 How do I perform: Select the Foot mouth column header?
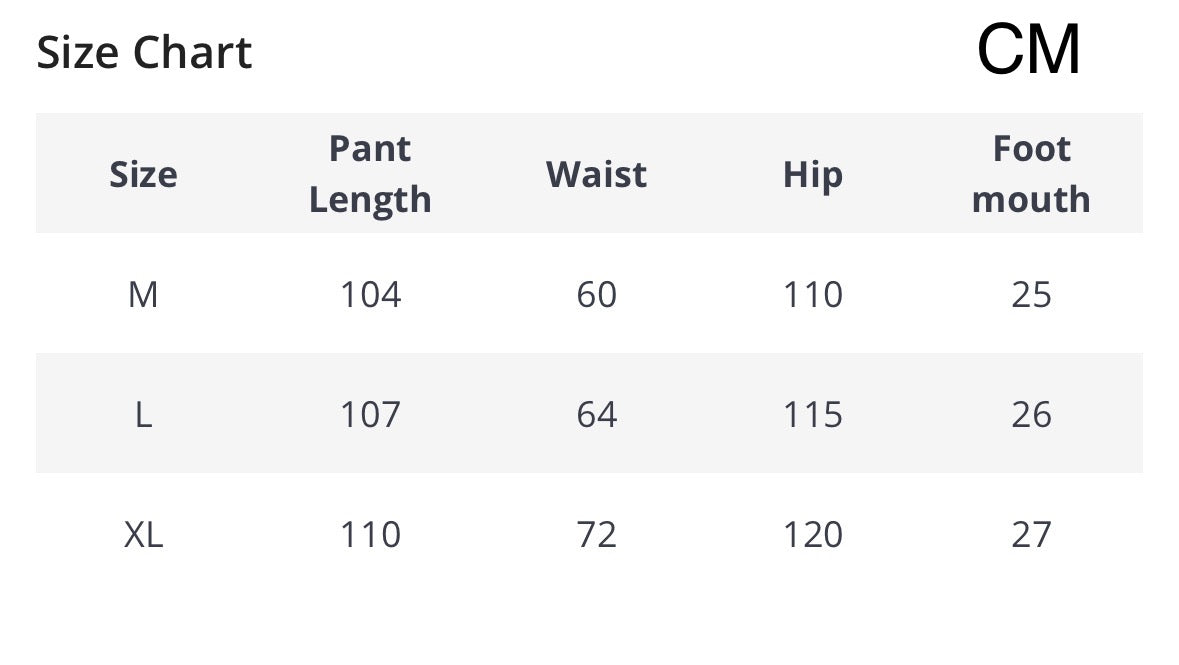tap(1031, 173)
